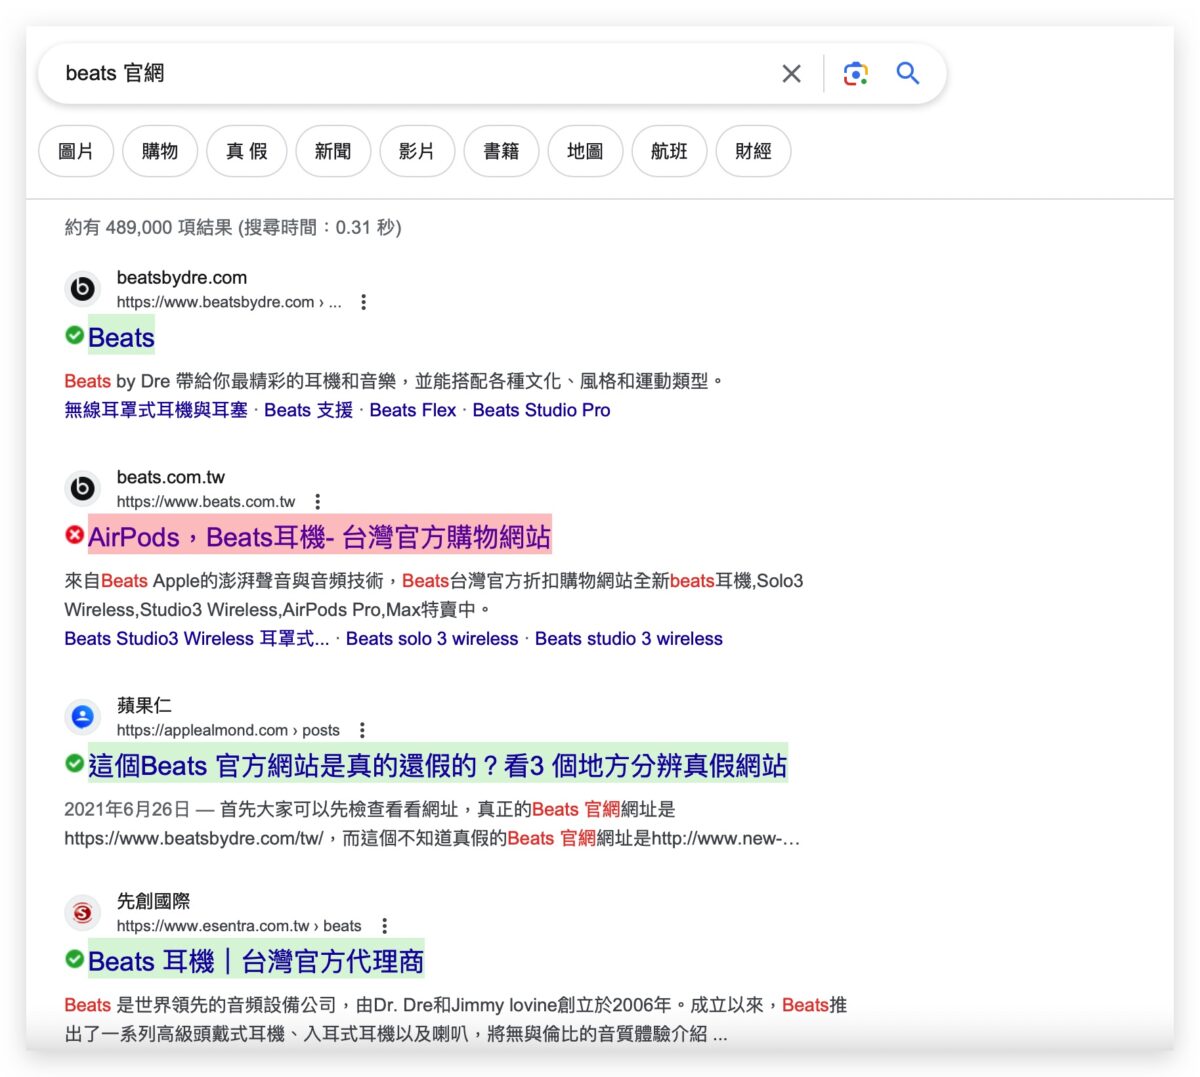Click the green check badge beside 這個Beats 官方網站 title
Screen dimensions: 1200x1077
coord(75,763)
